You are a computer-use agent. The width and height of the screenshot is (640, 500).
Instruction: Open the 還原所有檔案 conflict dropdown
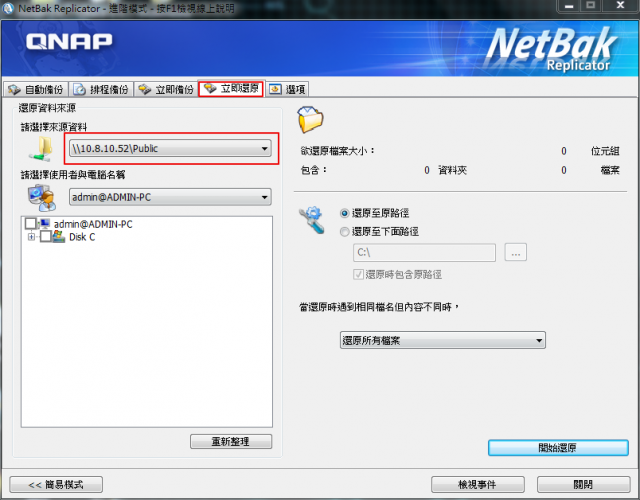[x=443, y=340]
